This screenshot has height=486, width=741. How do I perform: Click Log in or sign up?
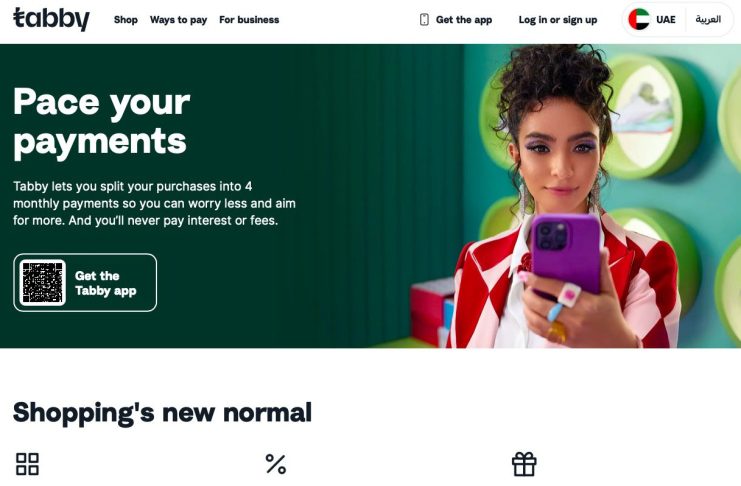[558, 20]
